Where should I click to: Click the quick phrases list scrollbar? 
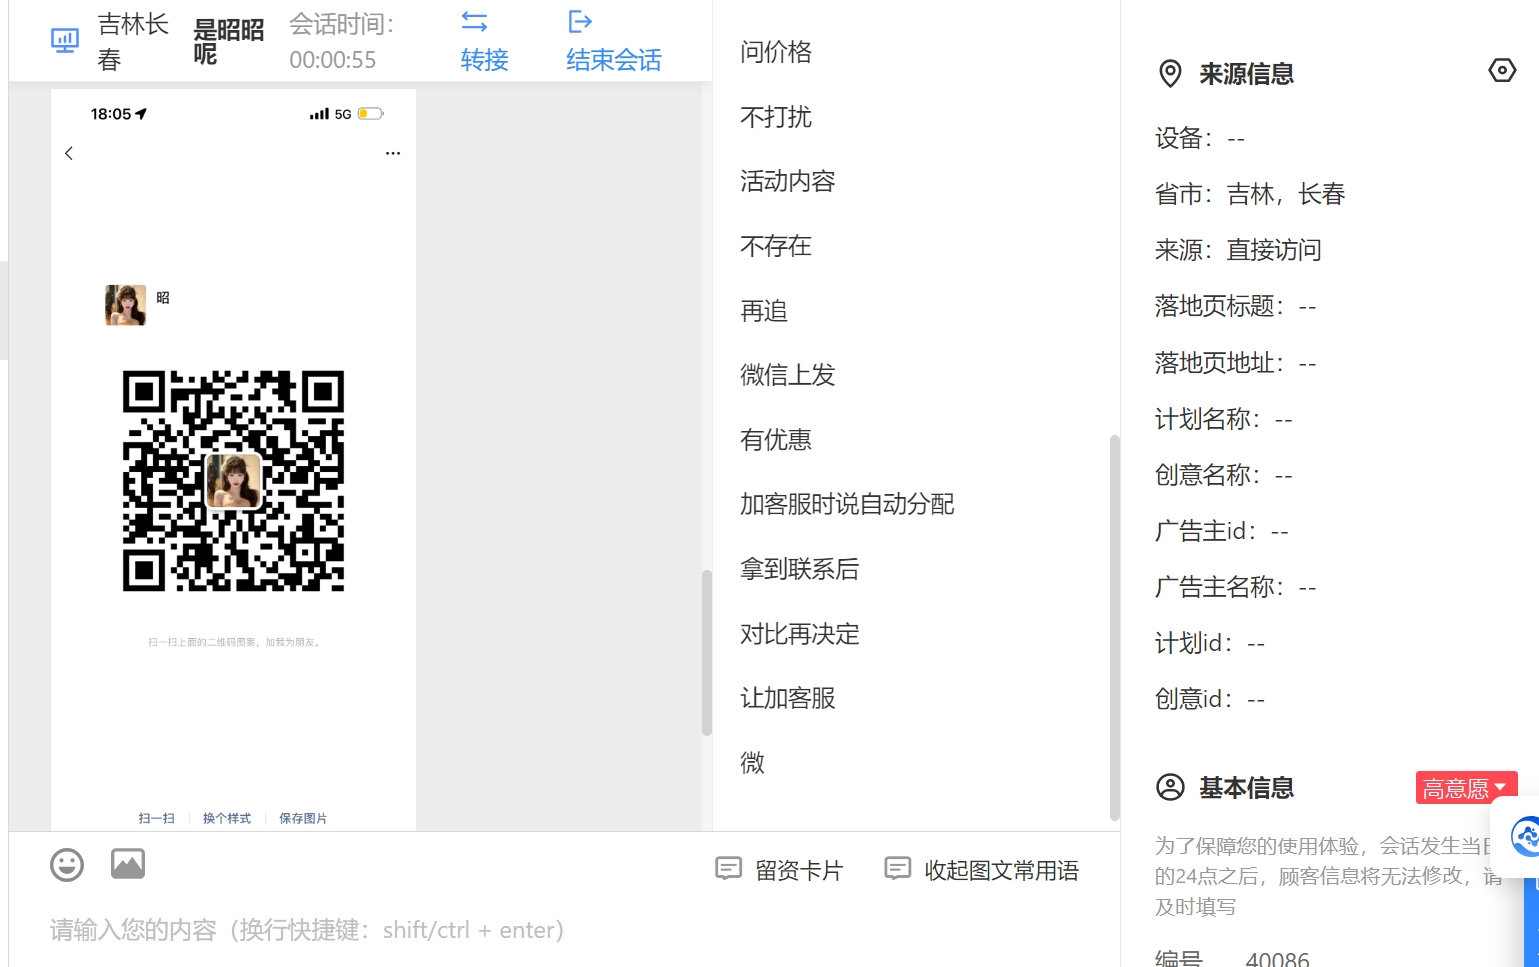[x=1114, y=627]
